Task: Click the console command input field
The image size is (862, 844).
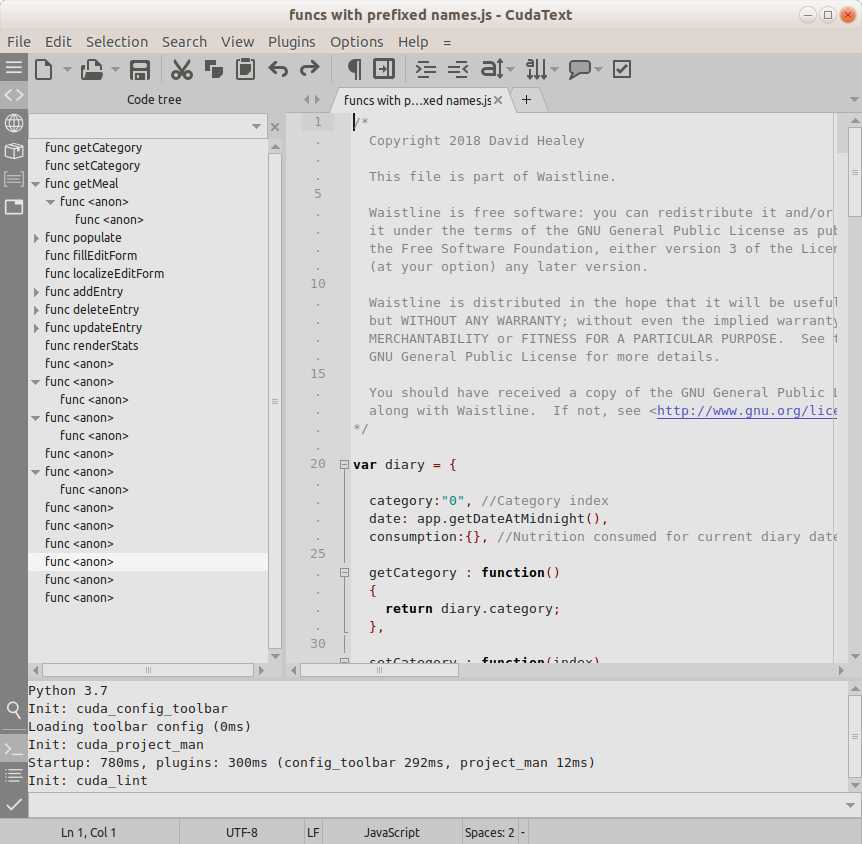Action: coord(430,805)
